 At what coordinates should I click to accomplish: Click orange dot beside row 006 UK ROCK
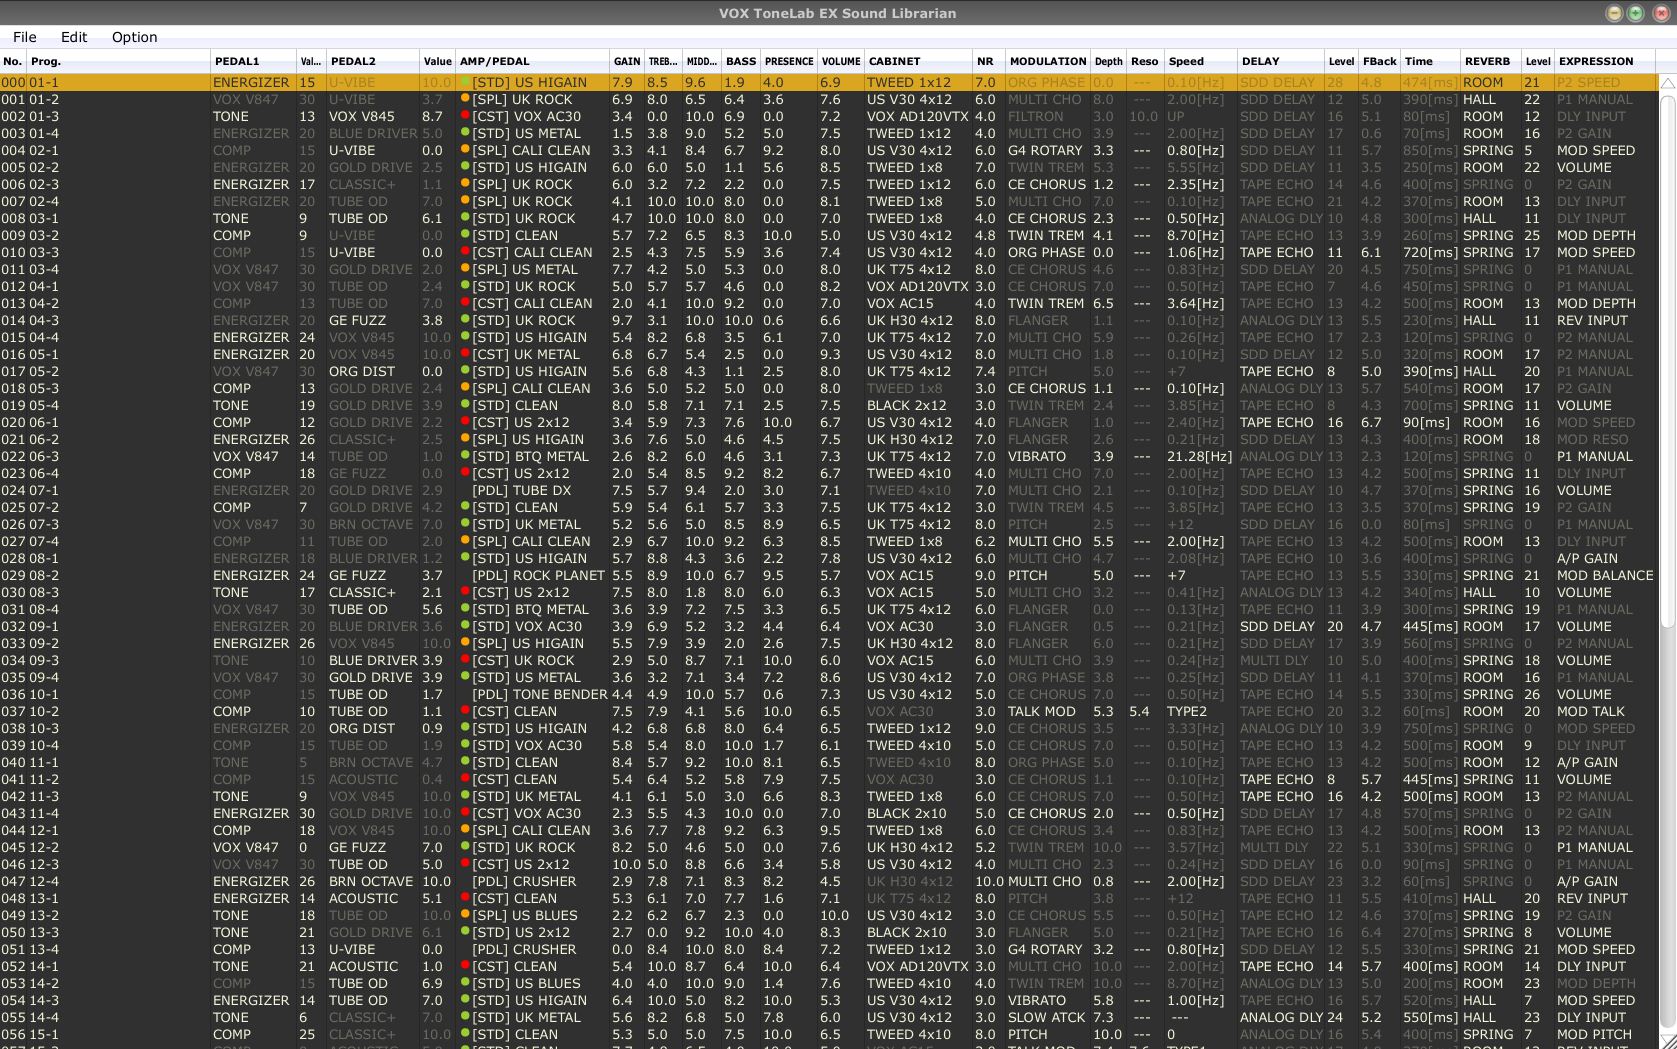click(465, 184)
